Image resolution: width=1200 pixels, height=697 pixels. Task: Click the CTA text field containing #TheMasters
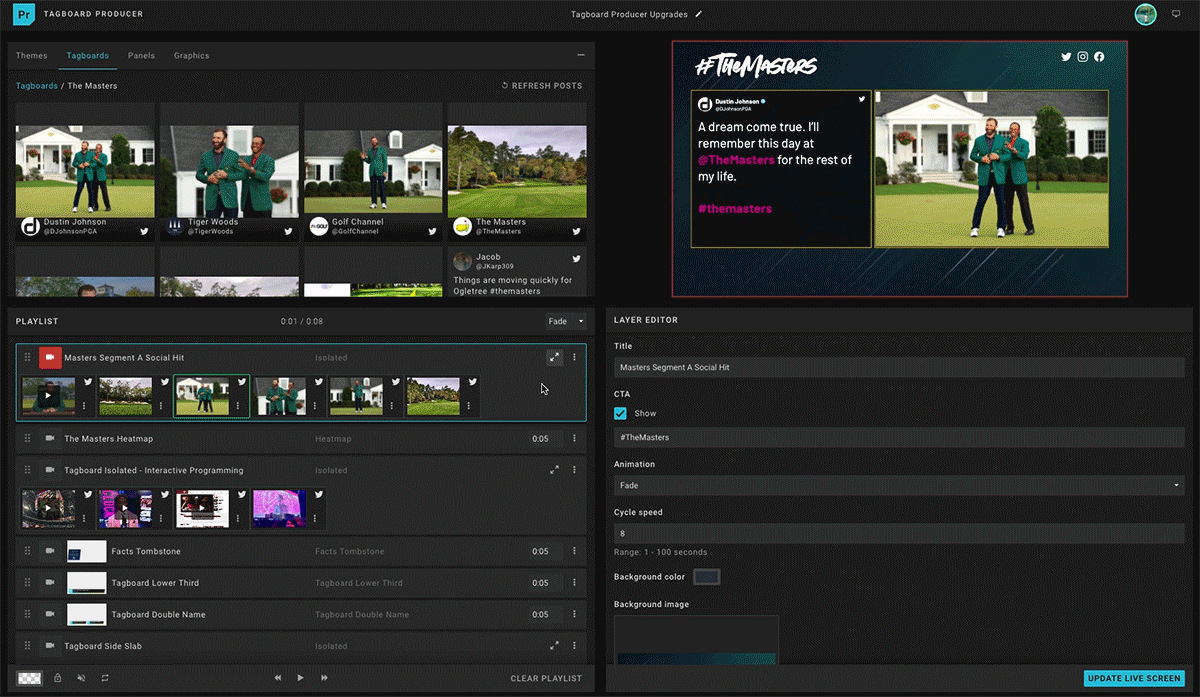pos(899,437)
